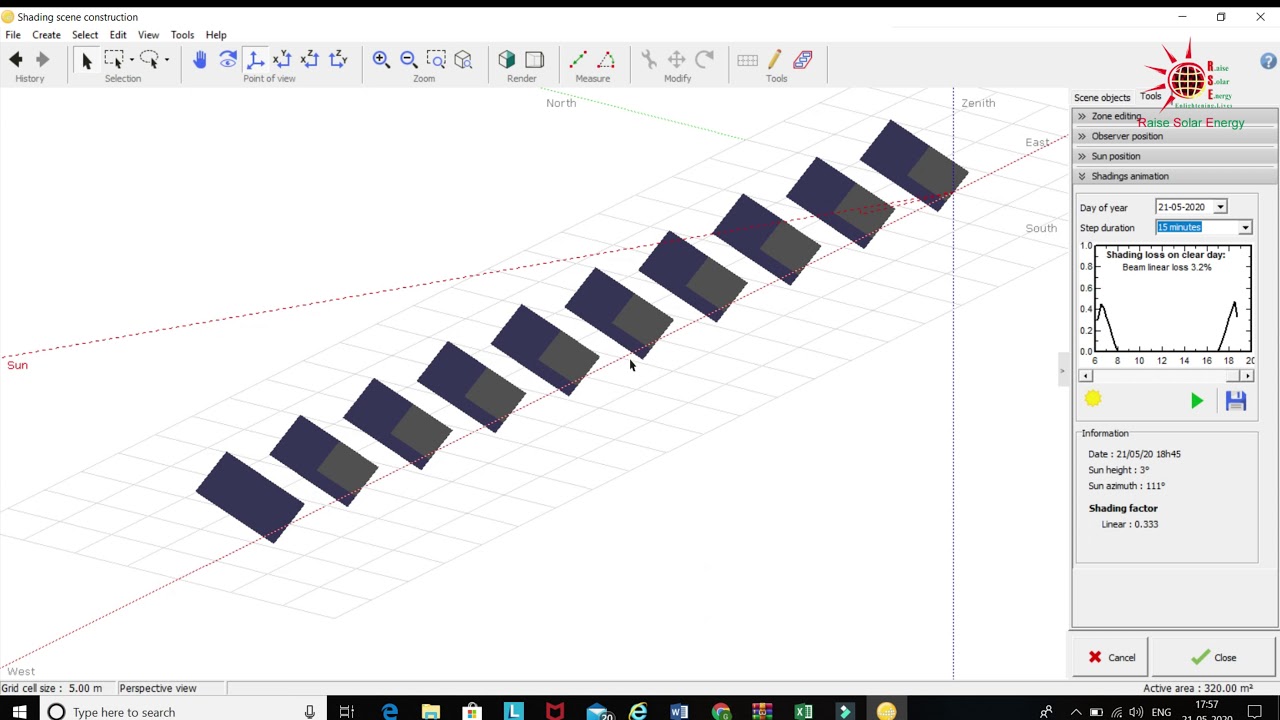Click the Cancel button

1111,658
